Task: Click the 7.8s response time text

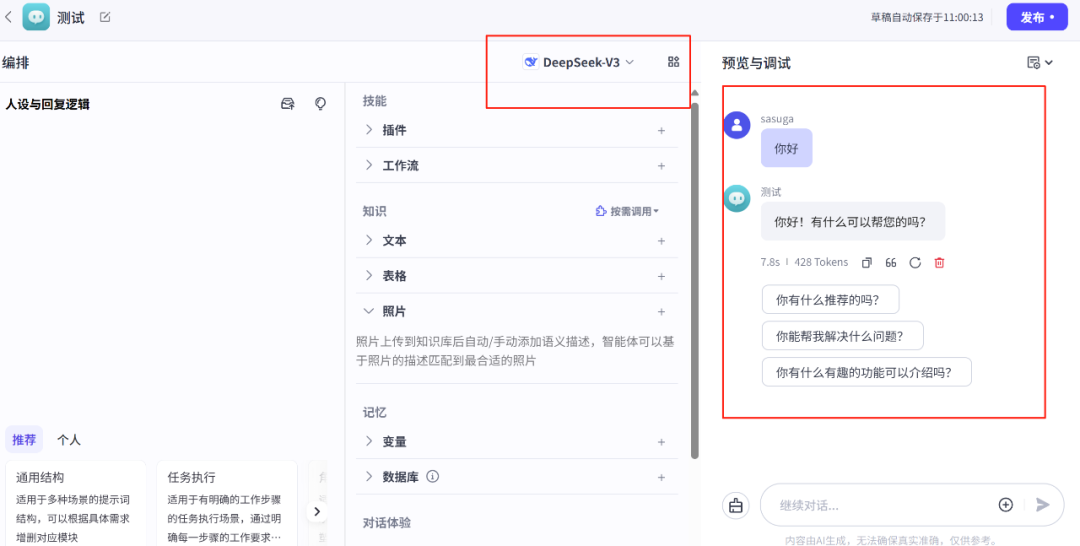Action: pos(770,262)
